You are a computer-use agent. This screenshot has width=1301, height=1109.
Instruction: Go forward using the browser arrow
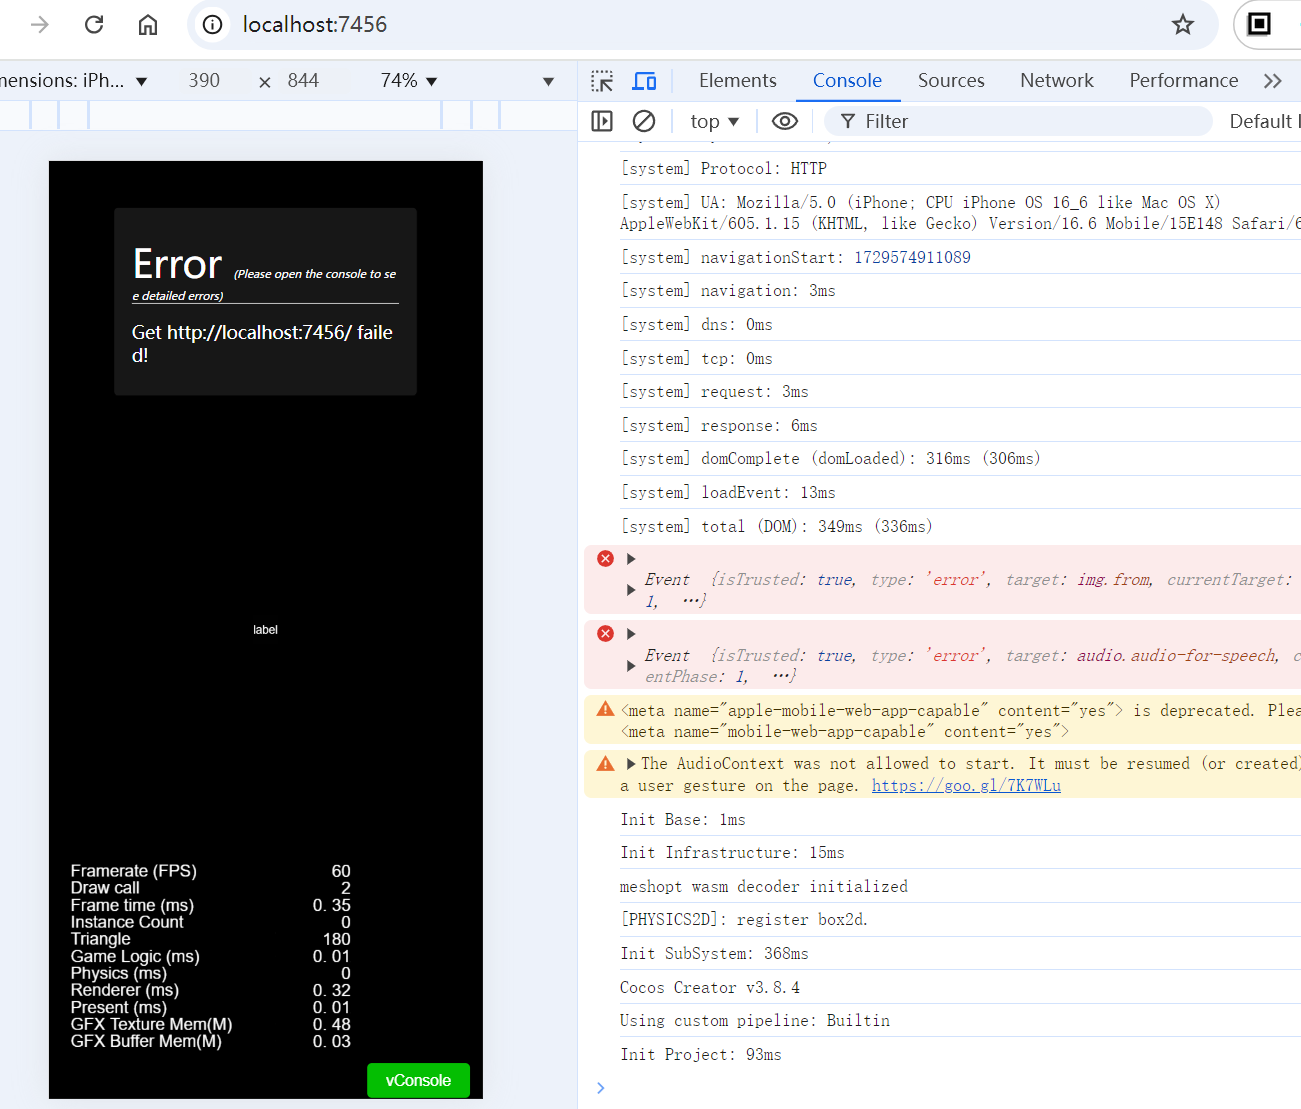[40, 24]
